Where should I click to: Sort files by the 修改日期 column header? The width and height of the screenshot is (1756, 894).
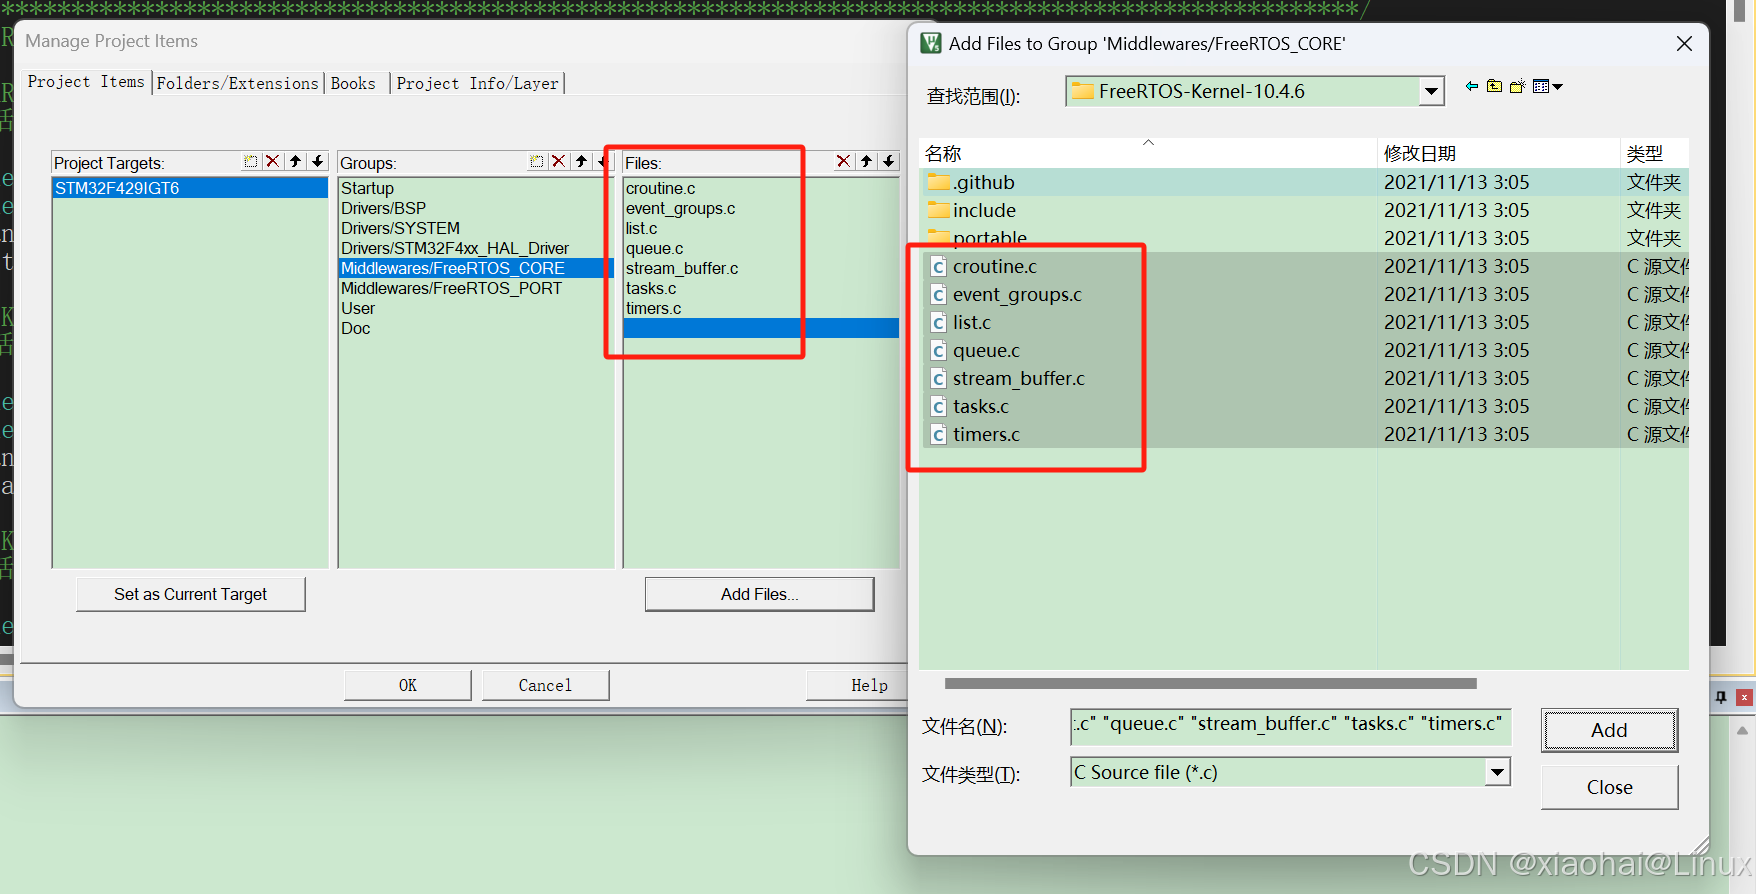[1498, 153]
